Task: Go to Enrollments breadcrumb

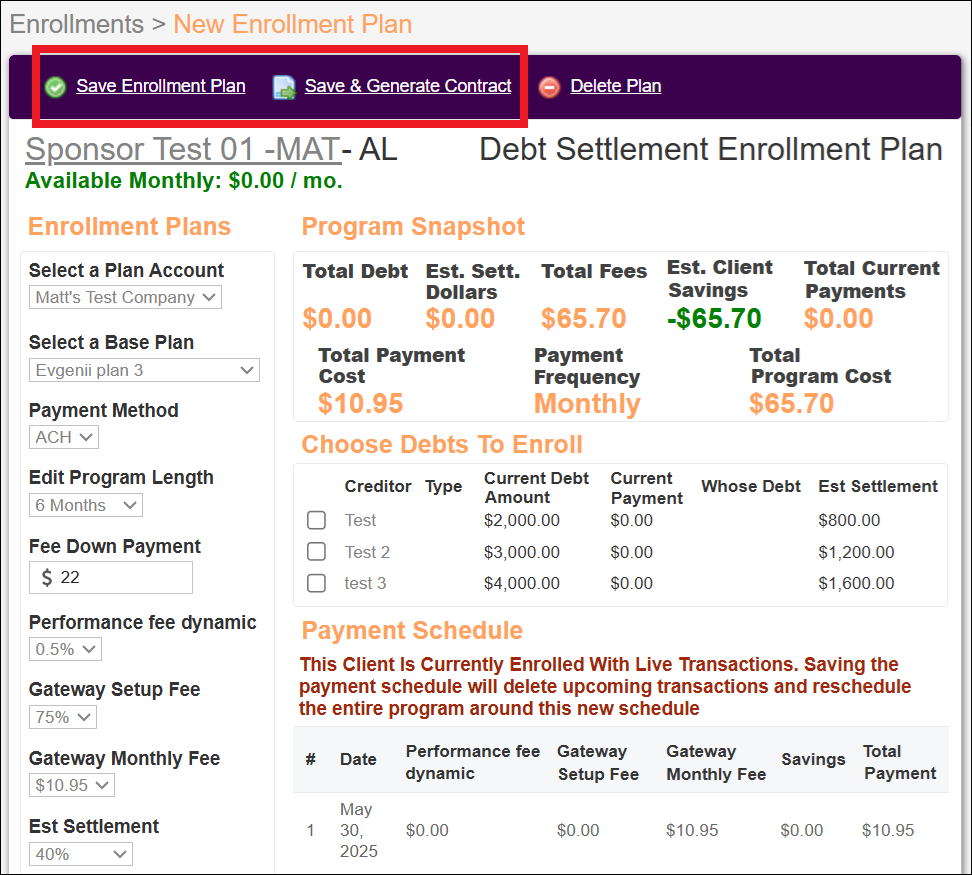Action: pyautogui.click(x=77, y=24)
